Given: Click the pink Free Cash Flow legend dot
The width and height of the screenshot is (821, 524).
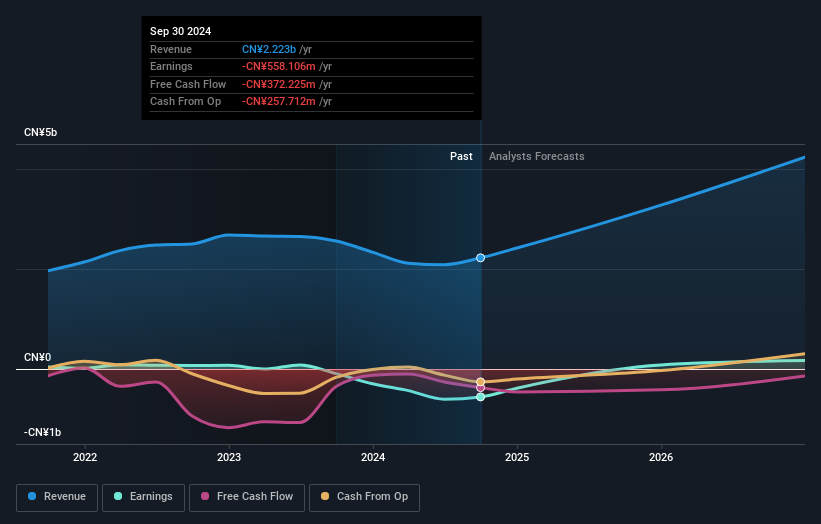Looking at the screenshot, I should point(205,496).
